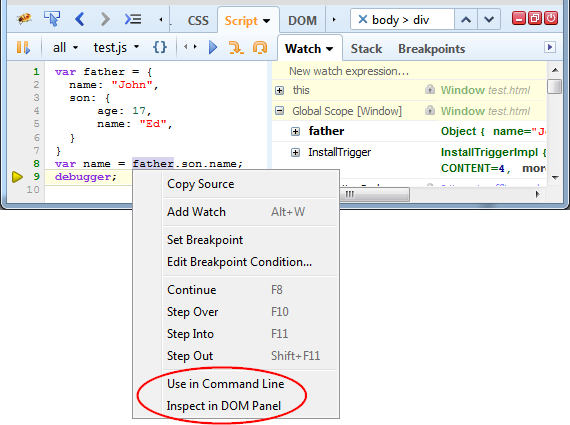This screenshot has height=425, width=570.
Task: Activate the element inspector arrow icon
Action: pyautogui.click(x=52, y=19)
